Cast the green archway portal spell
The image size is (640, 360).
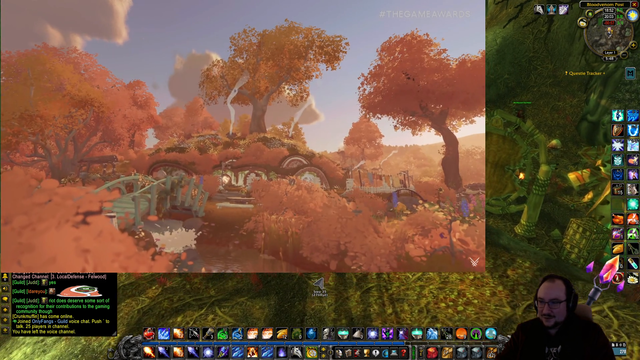(x=476, y=333)
